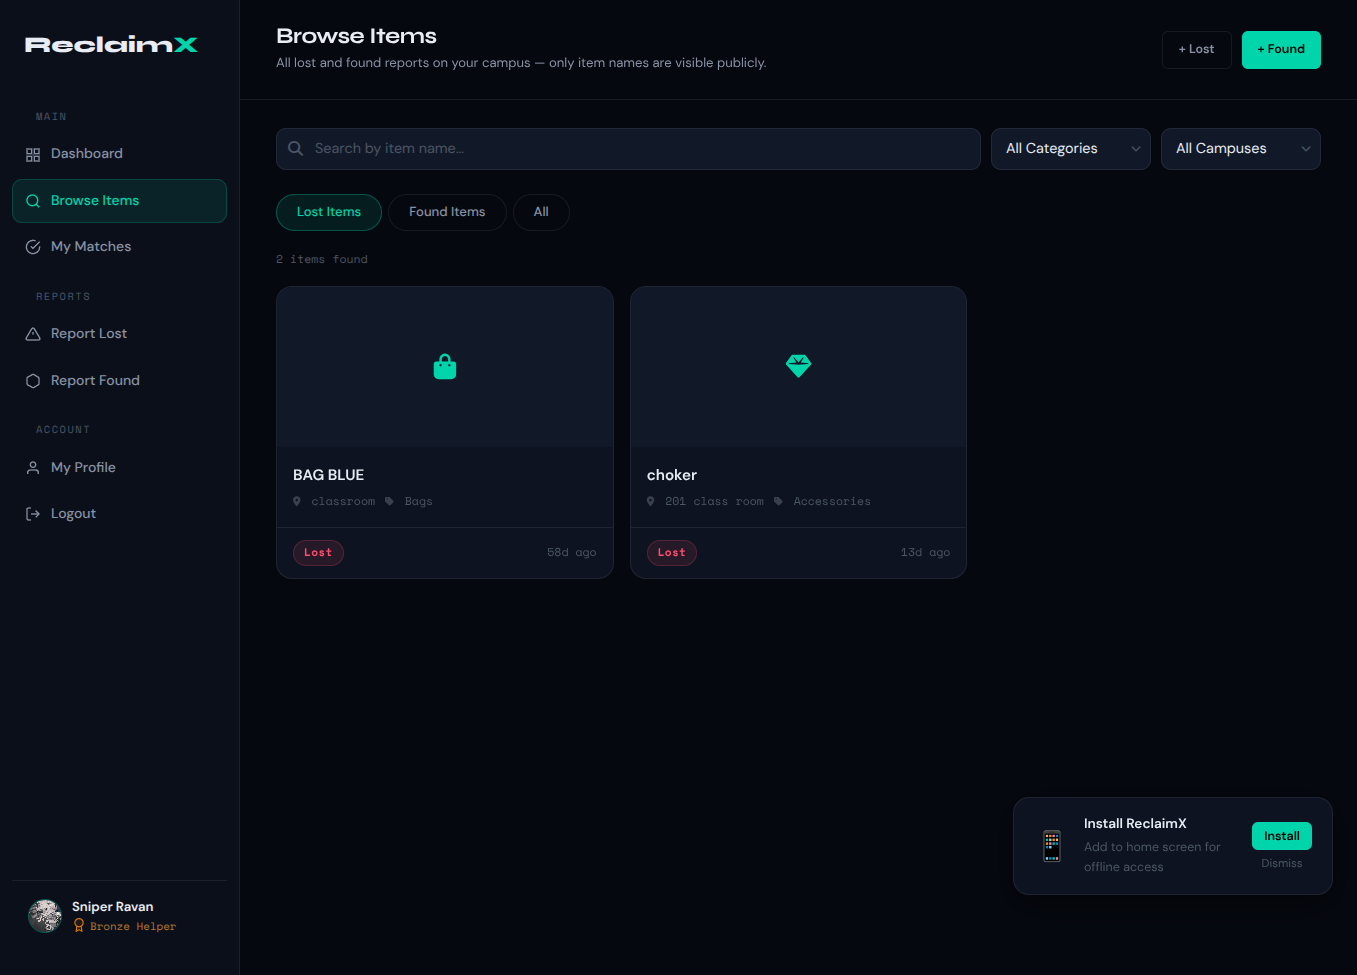Click the 2 items found count
The height and width of the screenshot is (975, 1357).
pos(322,259)
